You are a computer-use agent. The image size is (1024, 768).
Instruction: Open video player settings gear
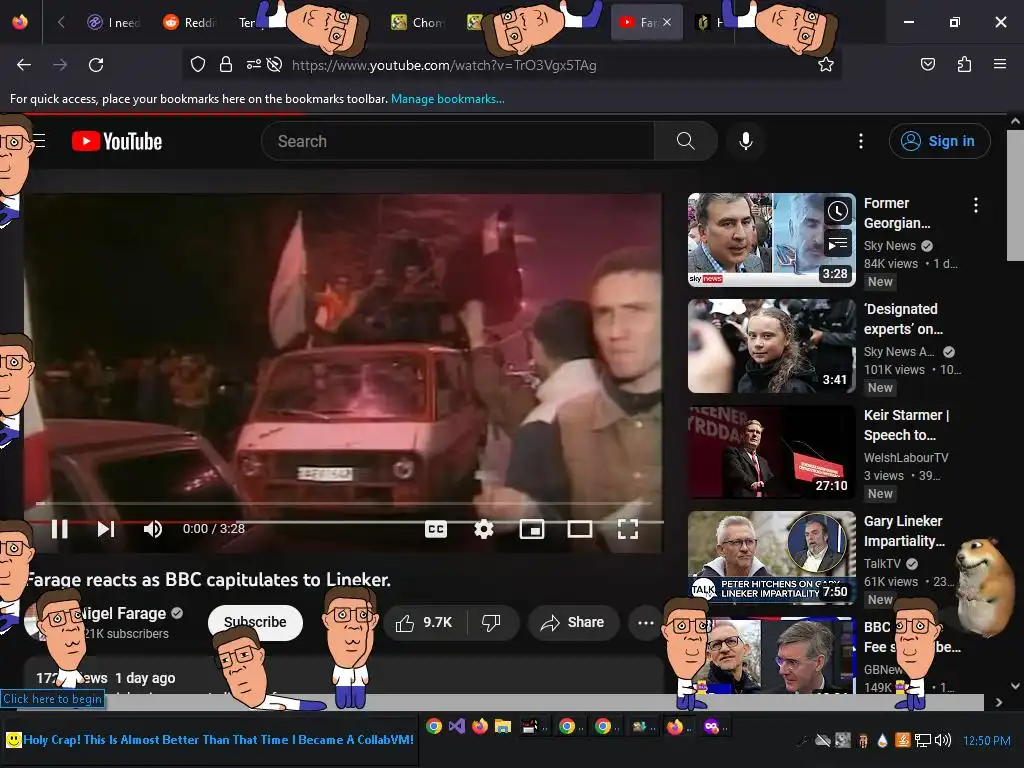(x=484, y=529)
